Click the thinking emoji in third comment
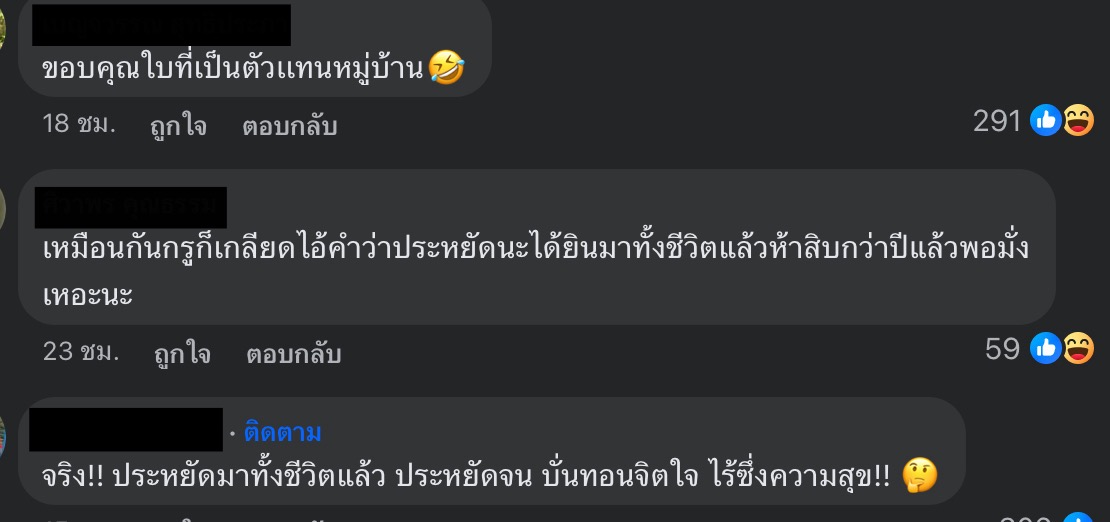Screen dimensions: 1110x522 coord(920,476)
